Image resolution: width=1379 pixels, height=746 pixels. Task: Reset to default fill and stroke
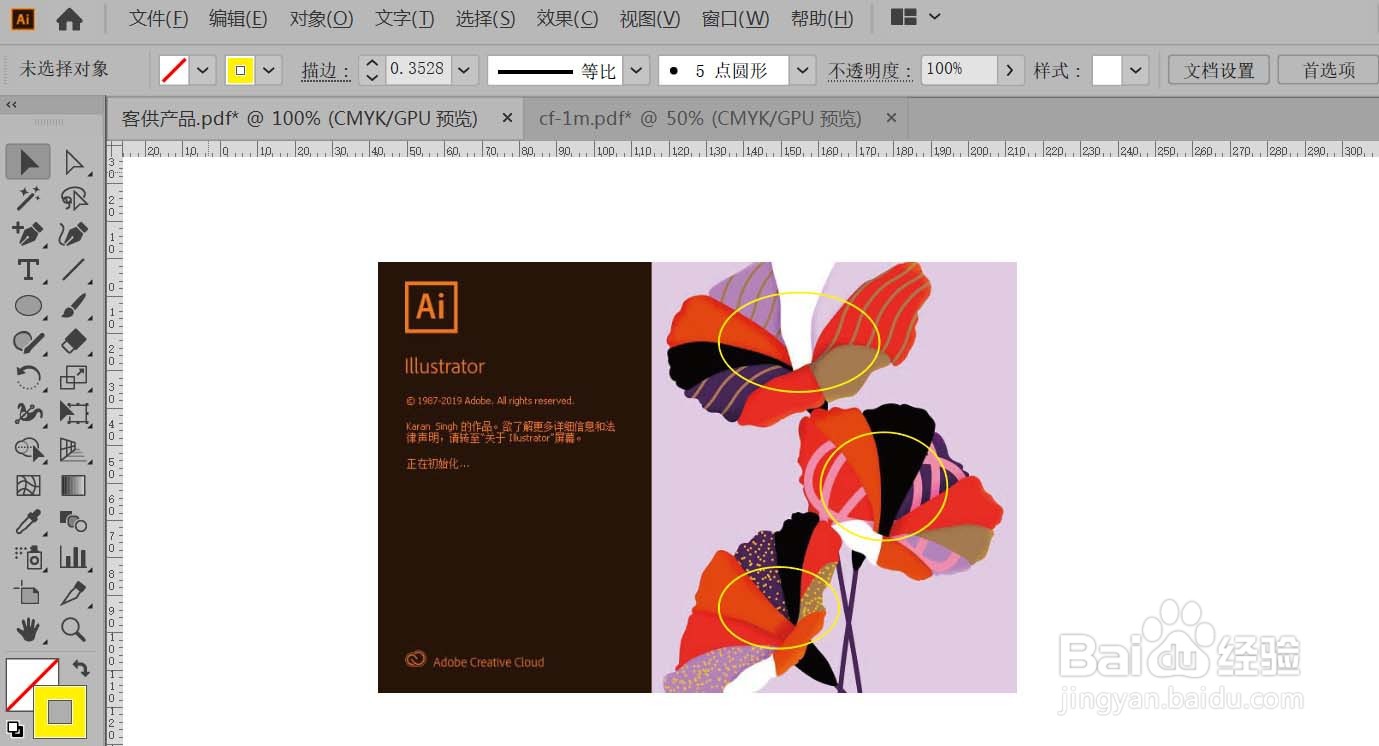[14, 728]
